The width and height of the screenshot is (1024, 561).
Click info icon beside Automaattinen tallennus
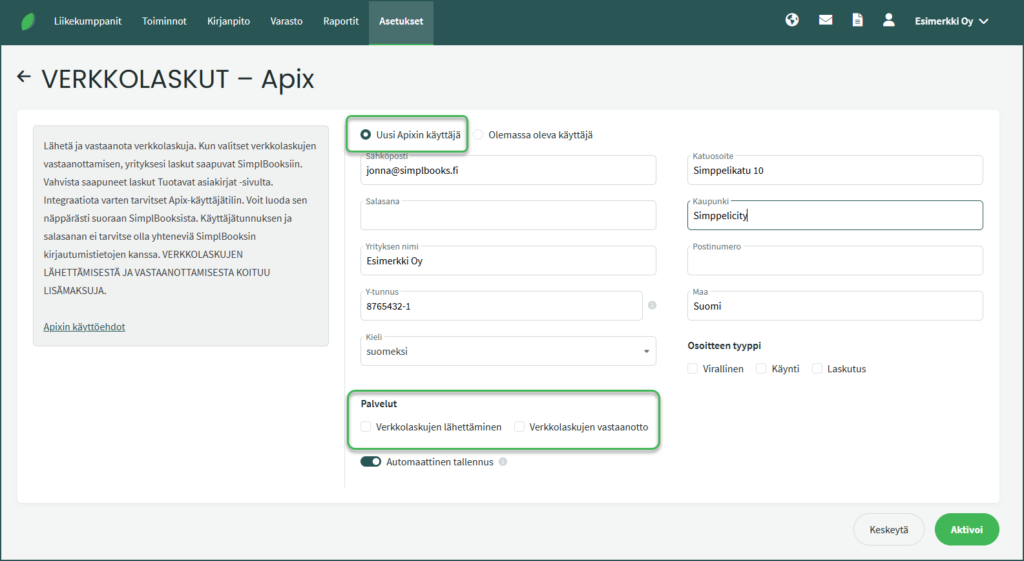tap(503, 462)
